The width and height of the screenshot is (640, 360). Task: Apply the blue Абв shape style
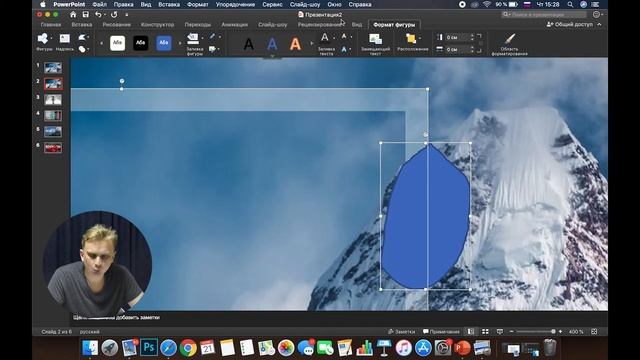pos(164,43)
